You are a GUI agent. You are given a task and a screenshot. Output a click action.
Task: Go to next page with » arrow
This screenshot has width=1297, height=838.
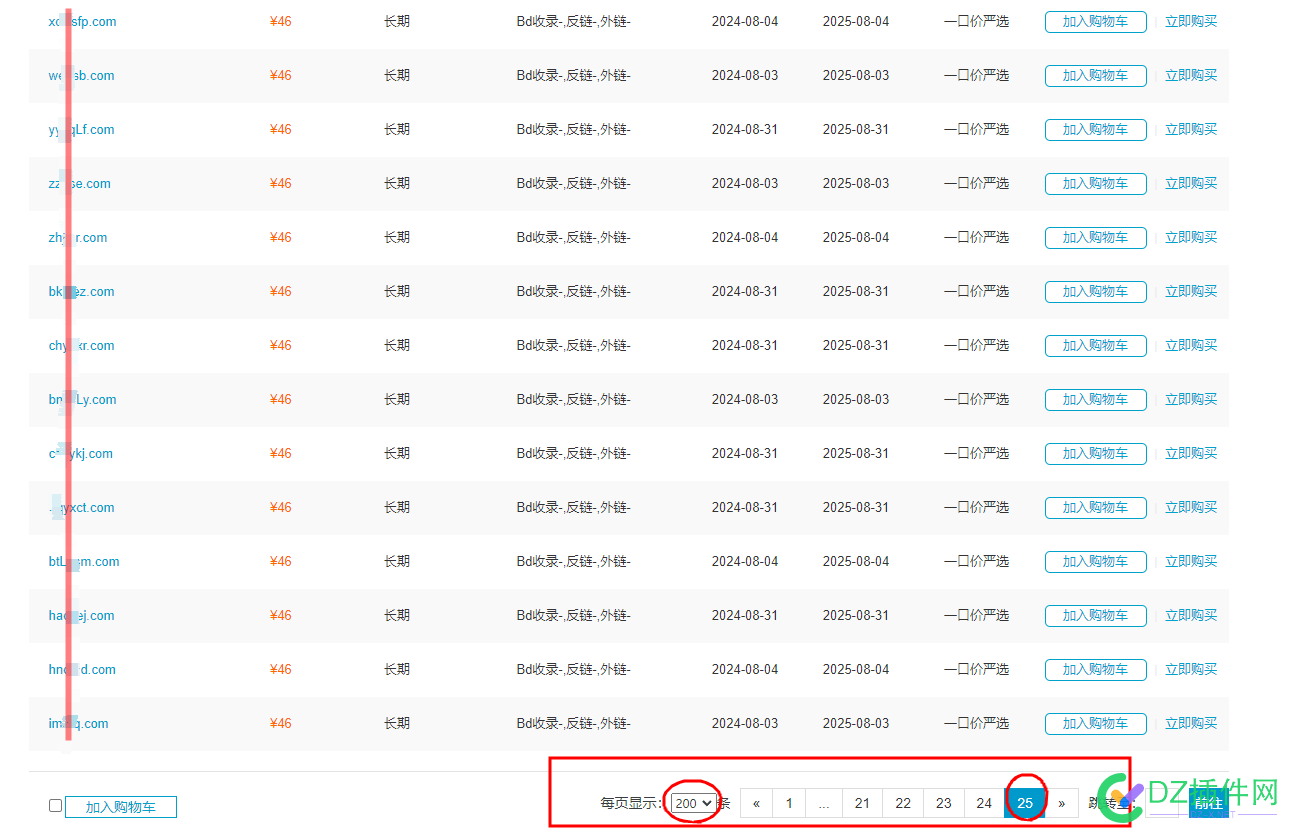tap(1062, 803)
